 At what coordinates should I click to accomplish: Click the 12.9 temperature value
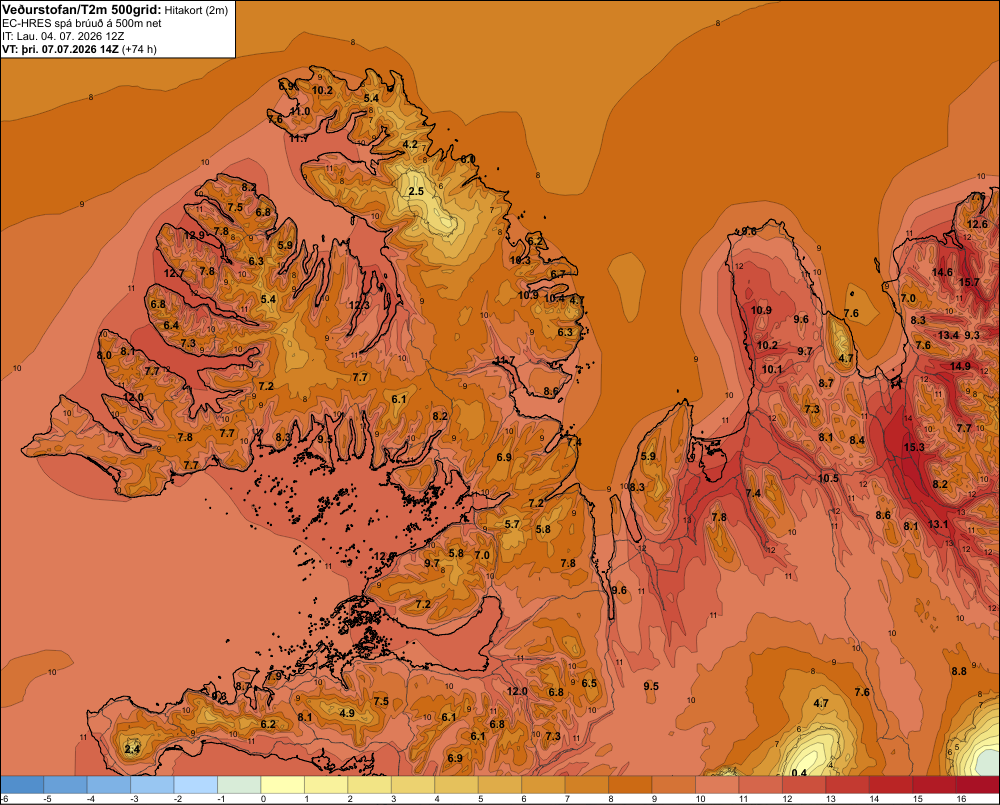pyautogui.click(x=195, y=235)
